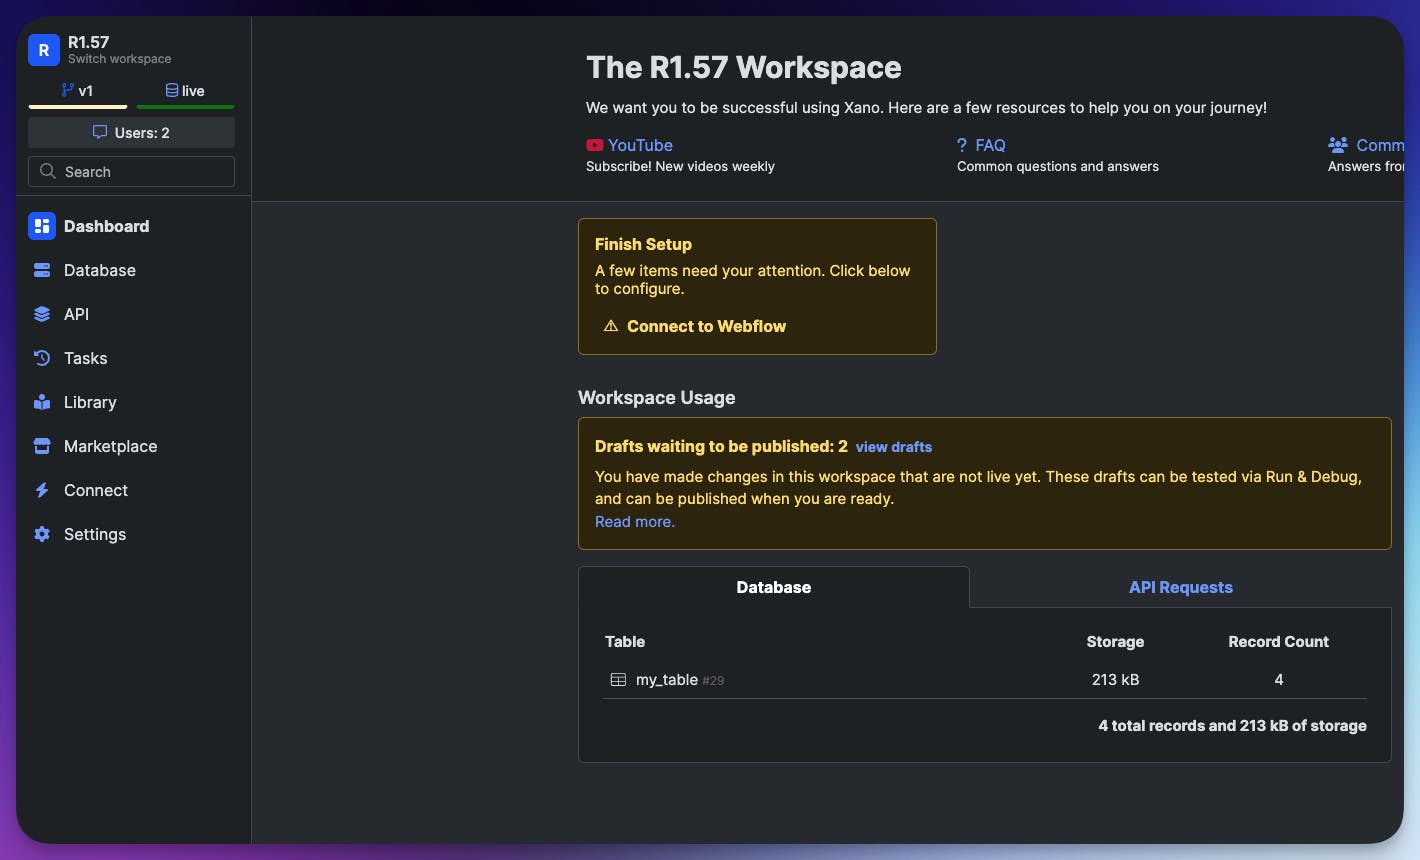Click the Library books icon
This screenshot has height=860, width=1420.
42,402
